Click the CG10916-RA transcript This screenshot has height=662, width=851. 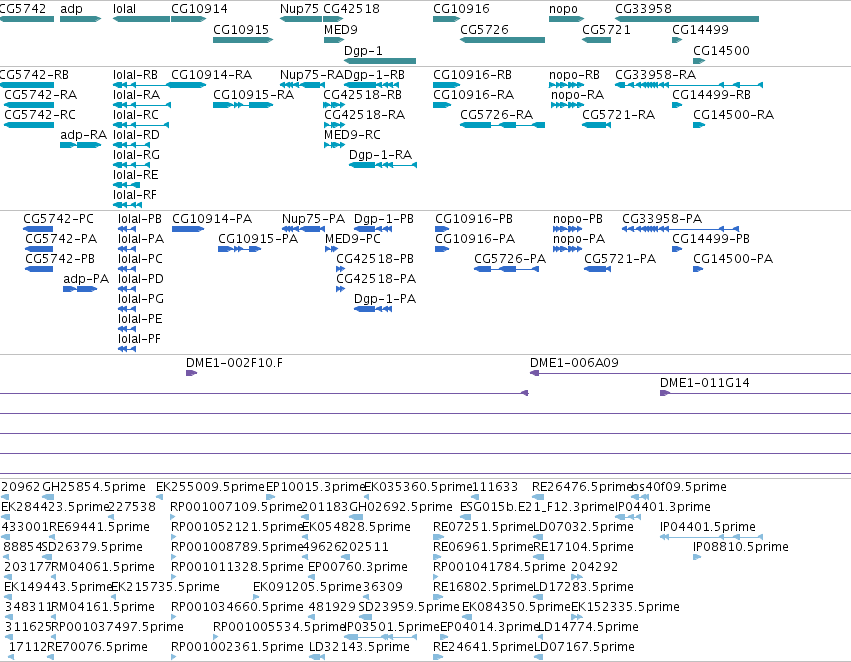442,105
